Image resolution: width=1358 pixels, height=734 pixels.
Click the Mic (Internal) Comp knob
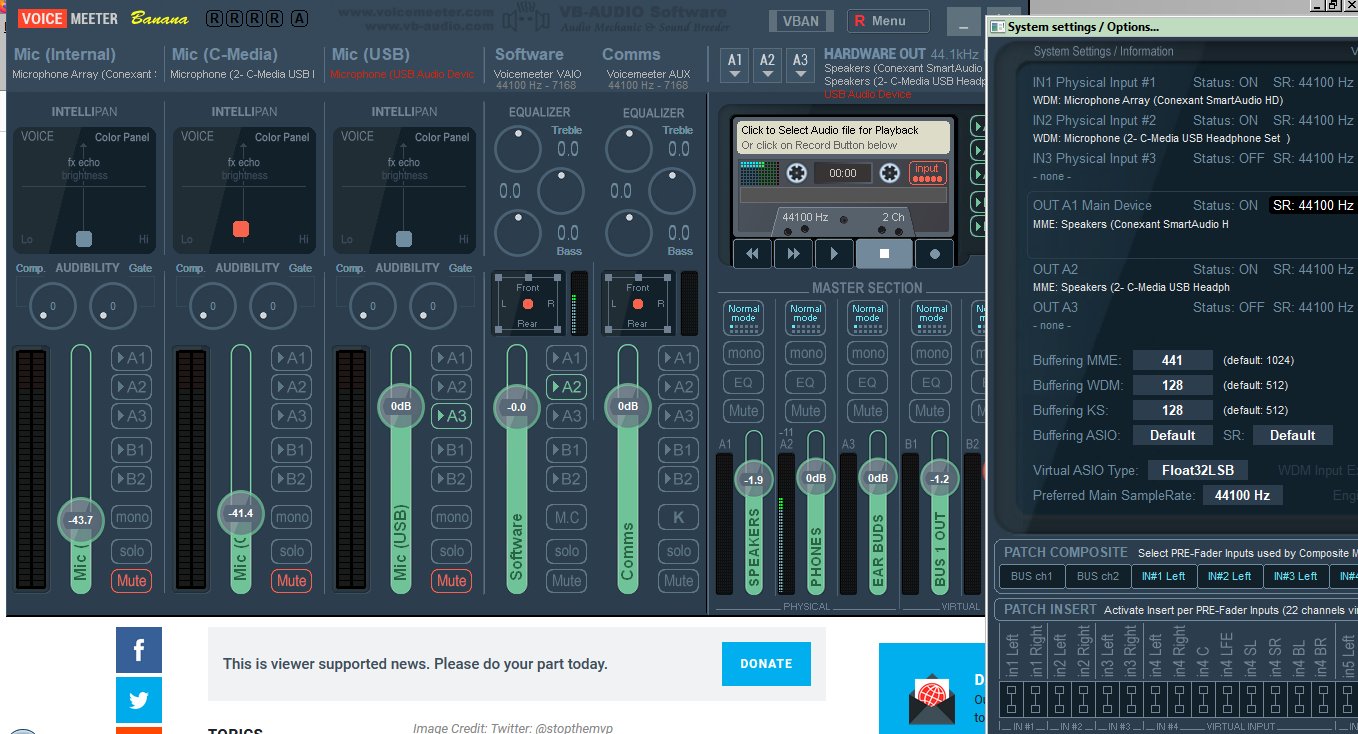pyautogui.click(x=52, y=306)
